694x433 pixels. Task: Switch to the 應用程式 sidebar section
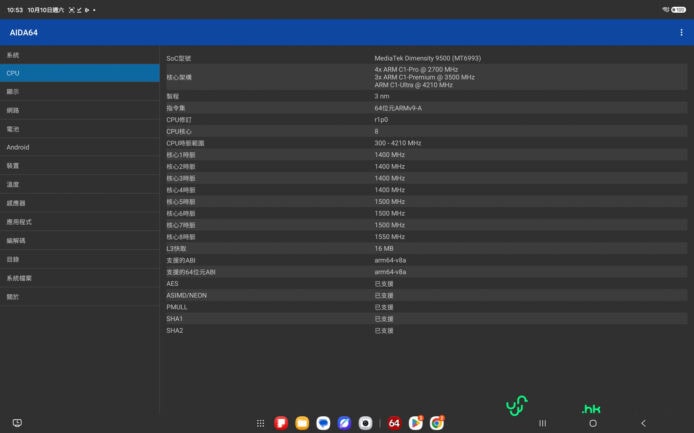[x=80, y=222]
